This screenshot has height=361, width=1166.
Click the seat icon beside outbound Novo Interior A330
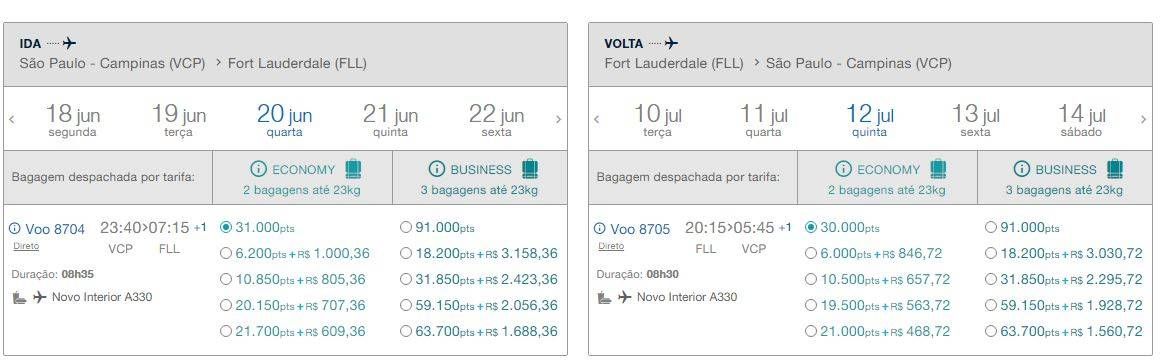[19, 297]
